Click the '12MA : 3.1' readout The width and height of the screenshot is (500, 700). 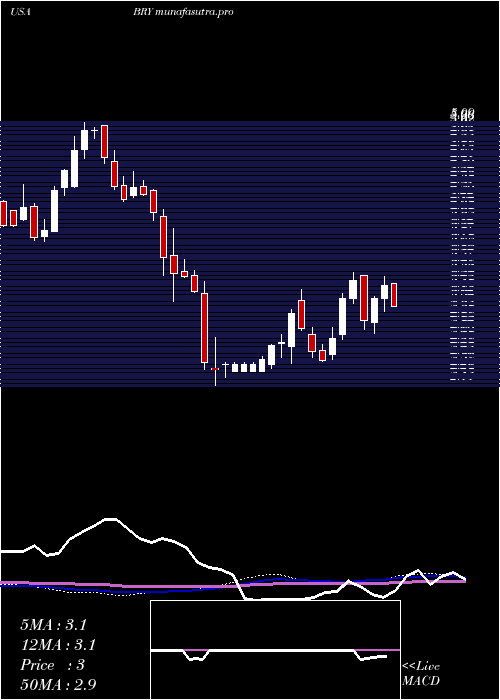point(58,645)
